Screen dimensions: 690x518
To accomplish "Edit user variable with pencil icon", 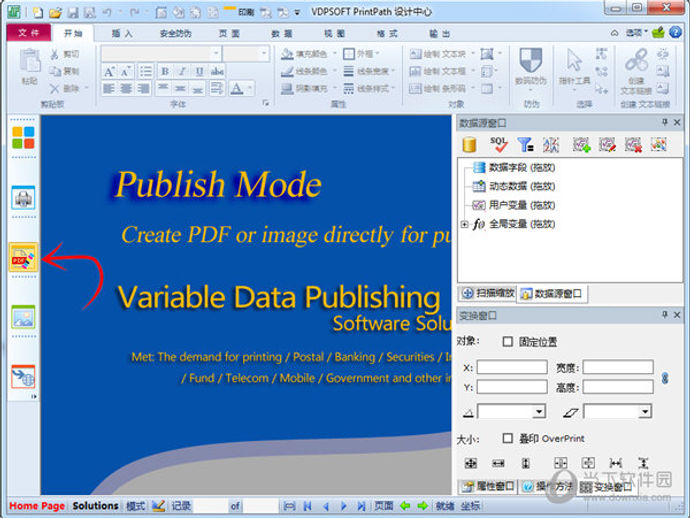I will tap(607, 144).
